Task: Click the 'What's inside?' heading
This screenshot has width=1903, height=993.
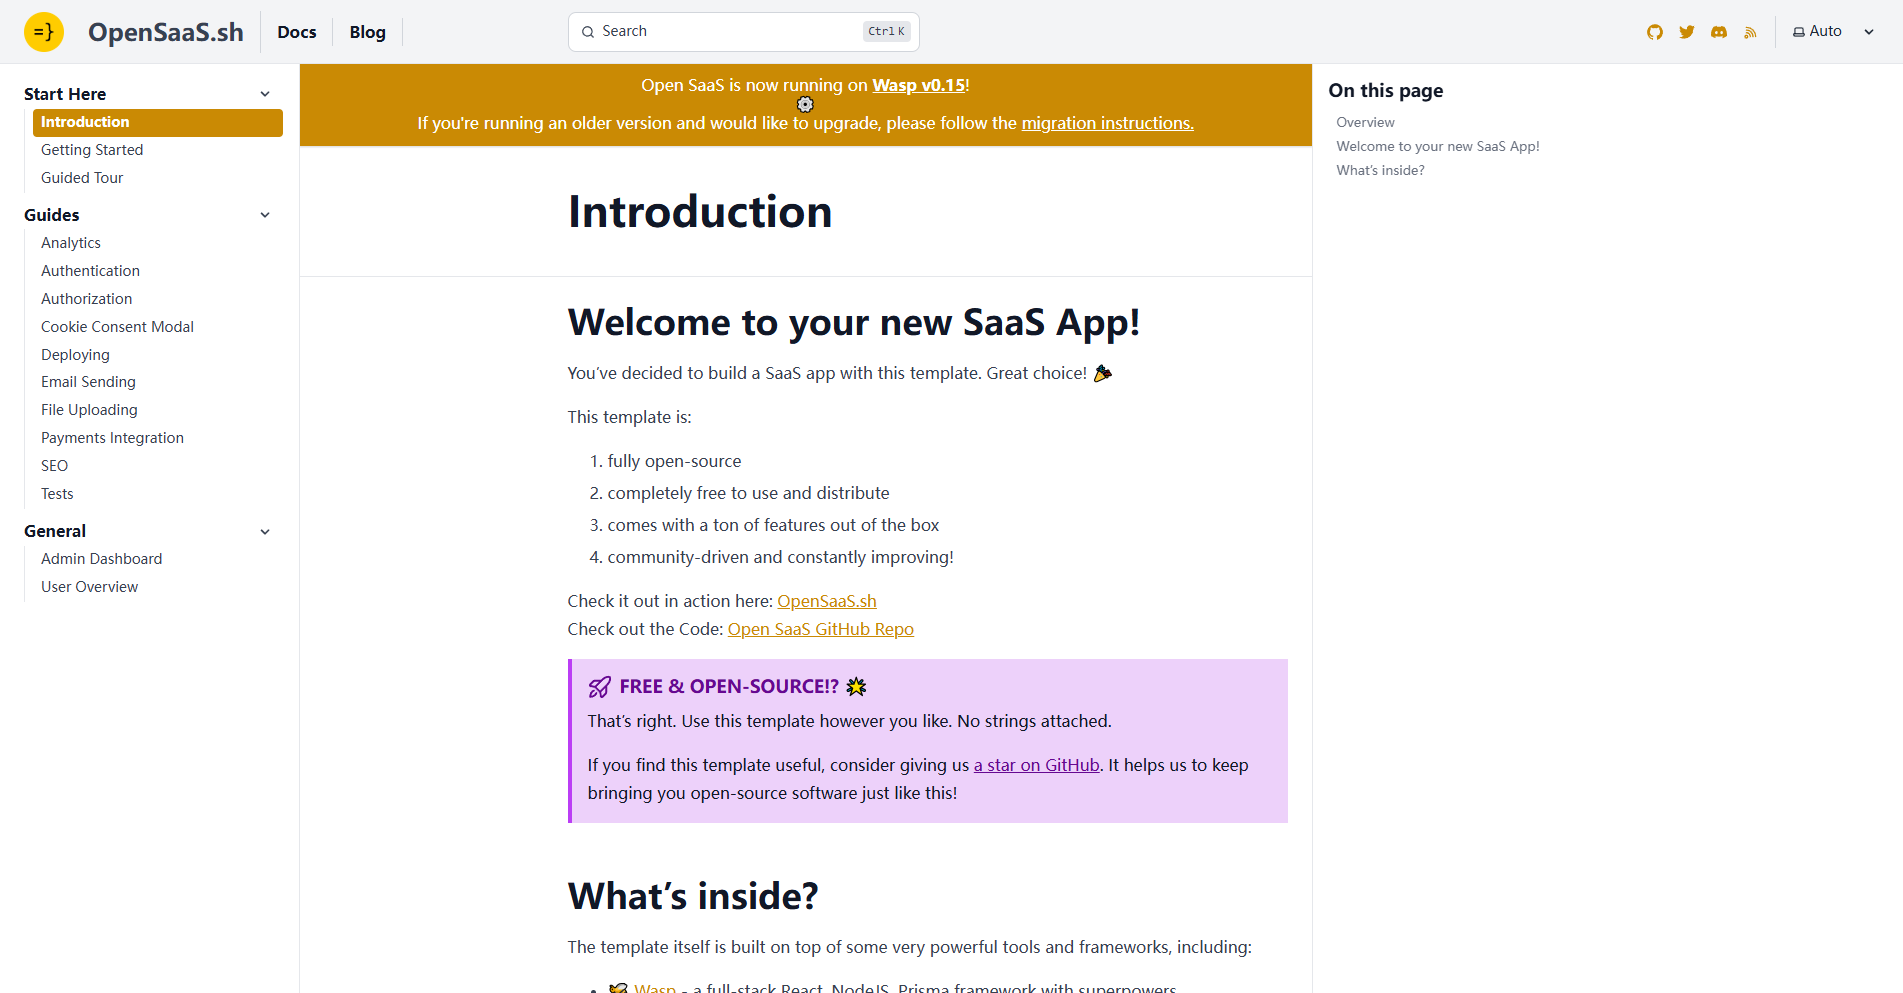Action: tap(693, 896)
